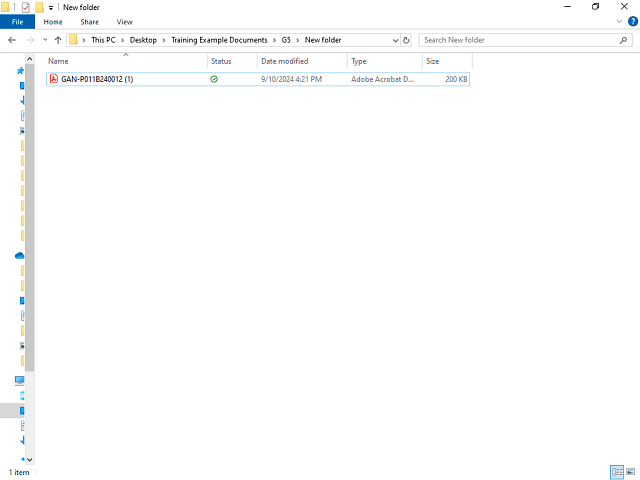Sort by the Date modified column header
The height and width of the screenshot is (480, 640).
285,61
